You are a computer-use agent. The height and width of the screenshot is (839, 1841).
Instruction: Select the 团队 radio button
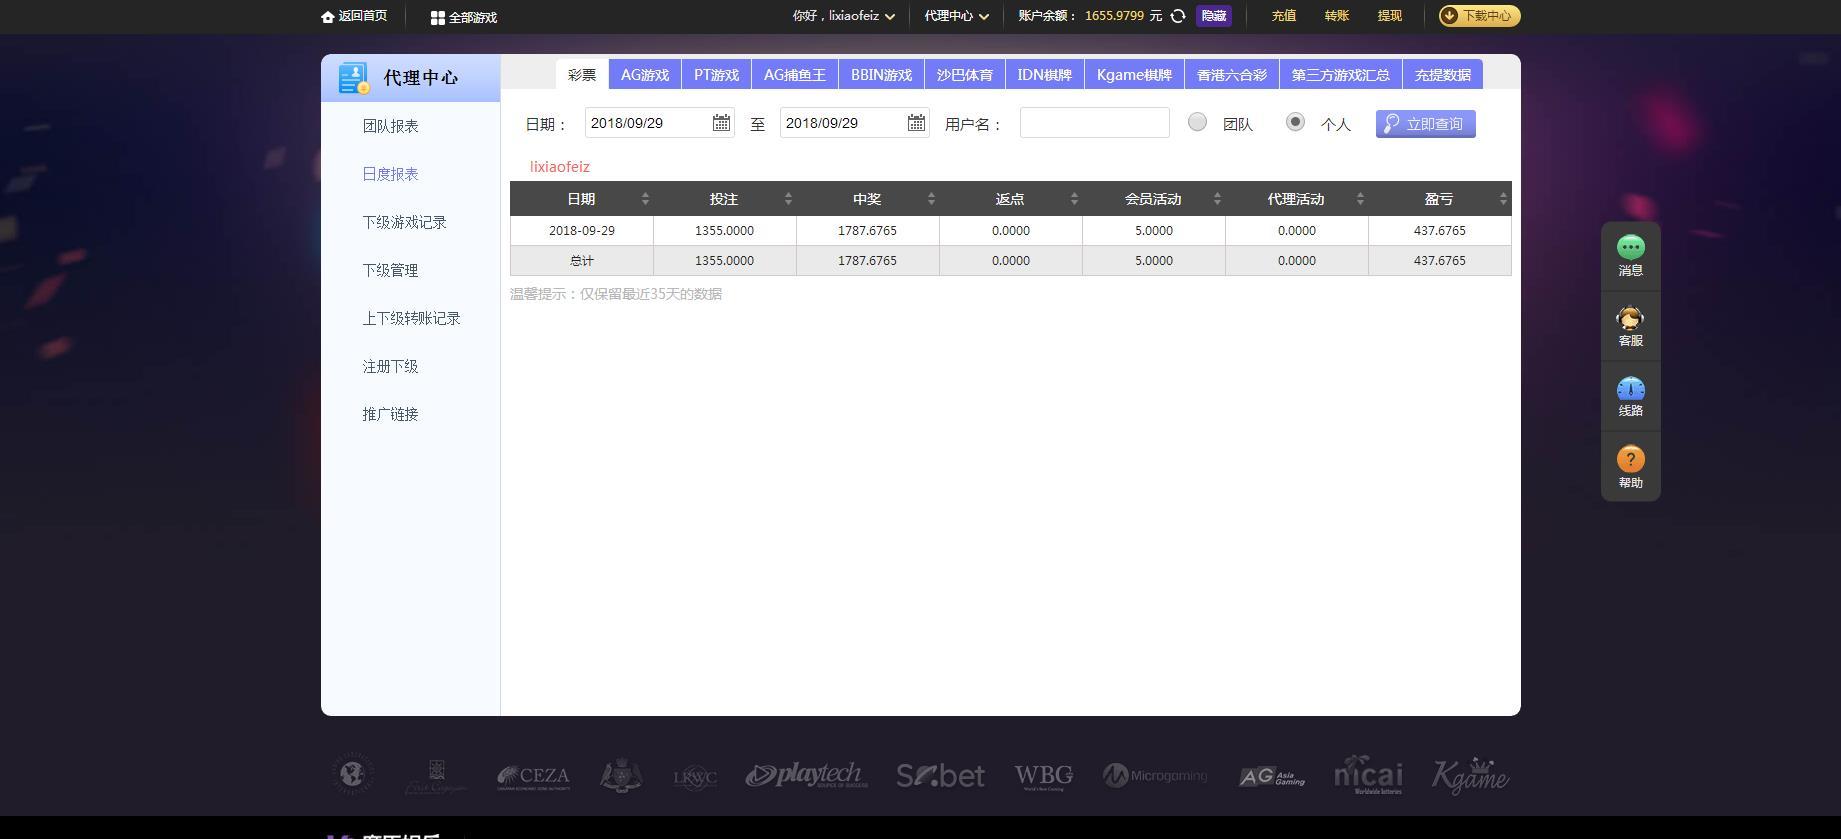click(x=1197, y=122)
